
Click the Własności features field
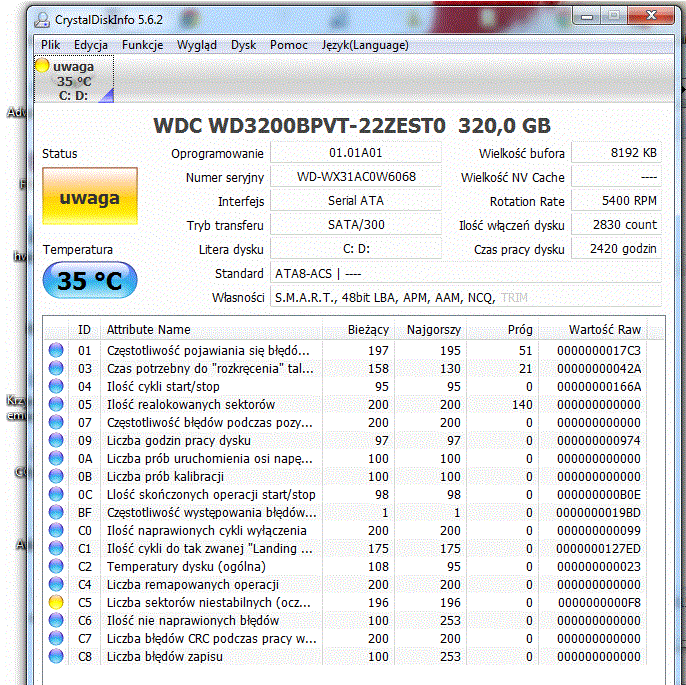click(x=466, y=298)
